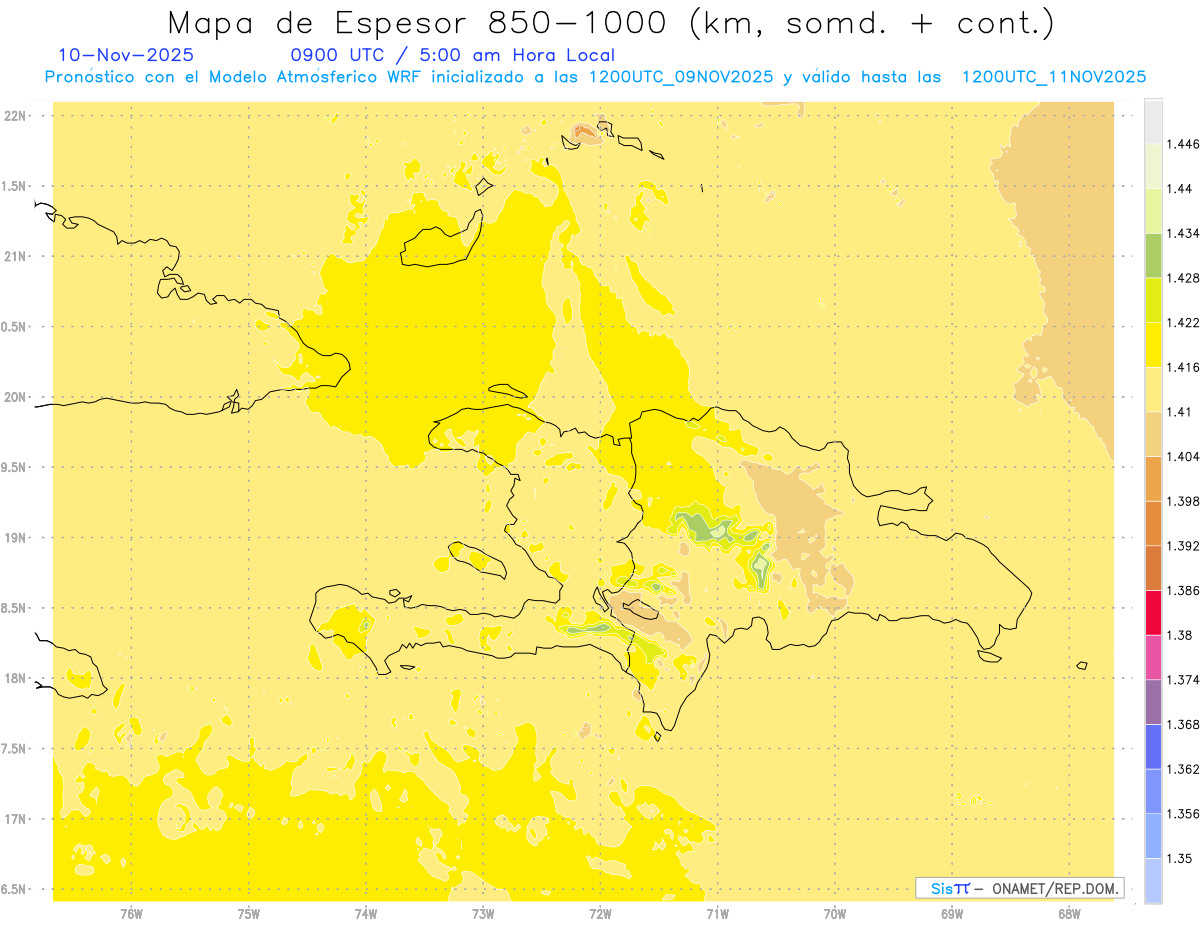The height and width of the screenshot is (927, 1200).
Task: Click the 19N latitude label
Action: (x=16, y=538)
